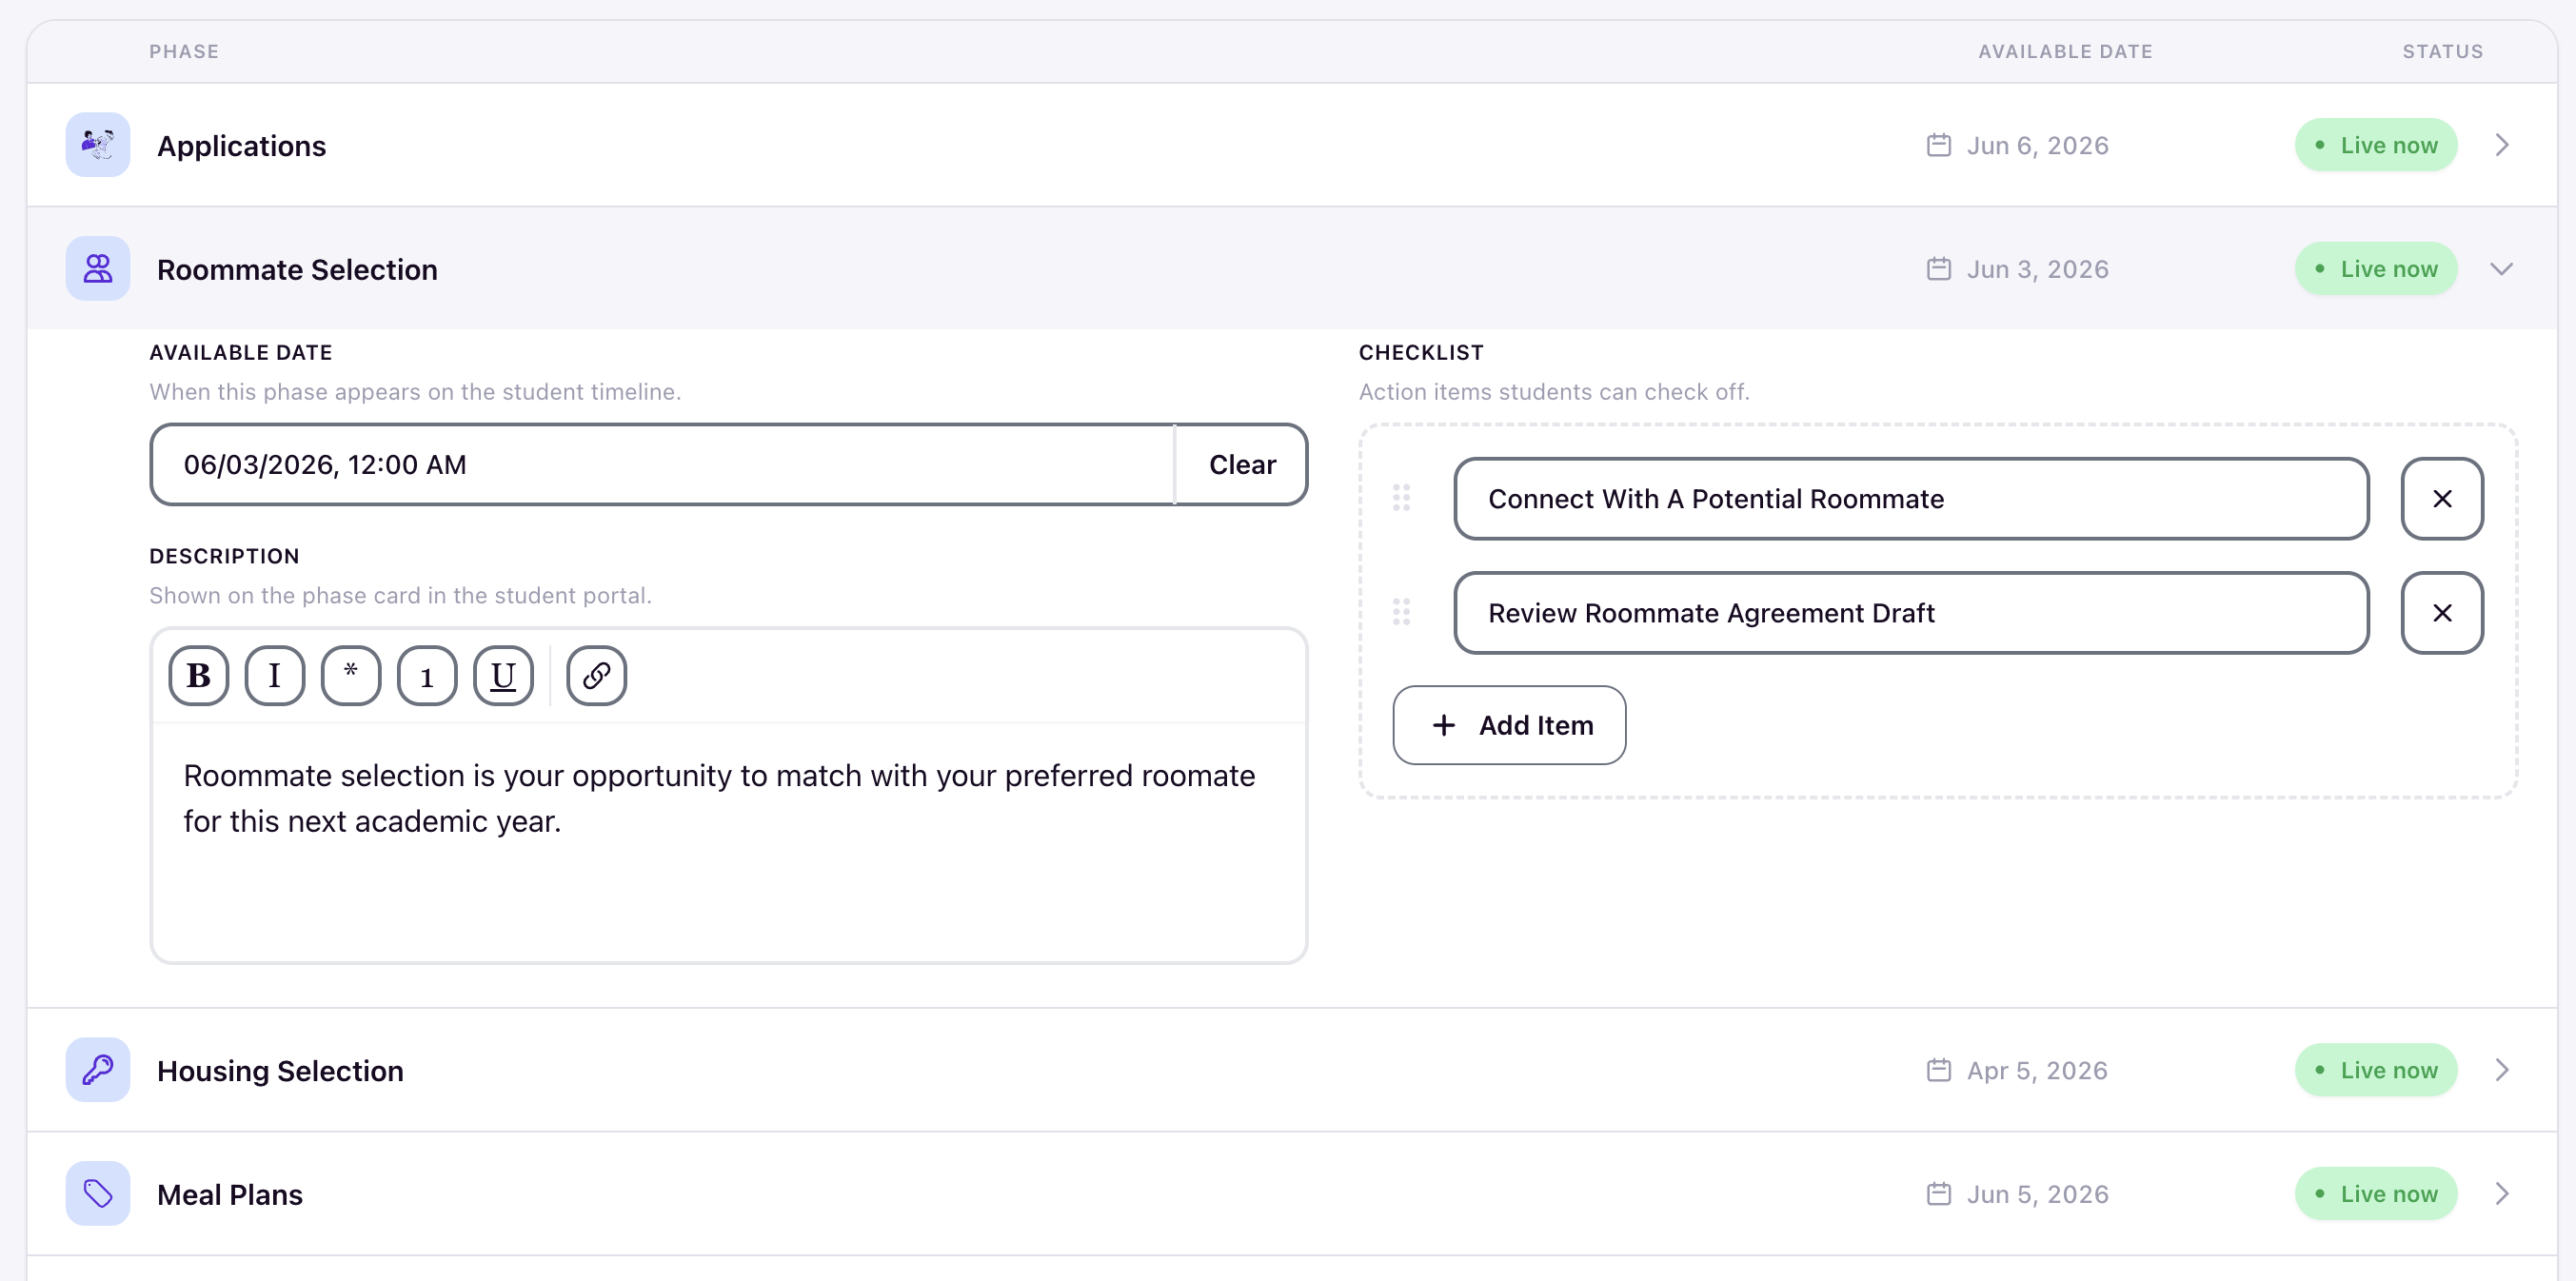
Task: Insert numbered list in description editor
Action: (427, 676)
